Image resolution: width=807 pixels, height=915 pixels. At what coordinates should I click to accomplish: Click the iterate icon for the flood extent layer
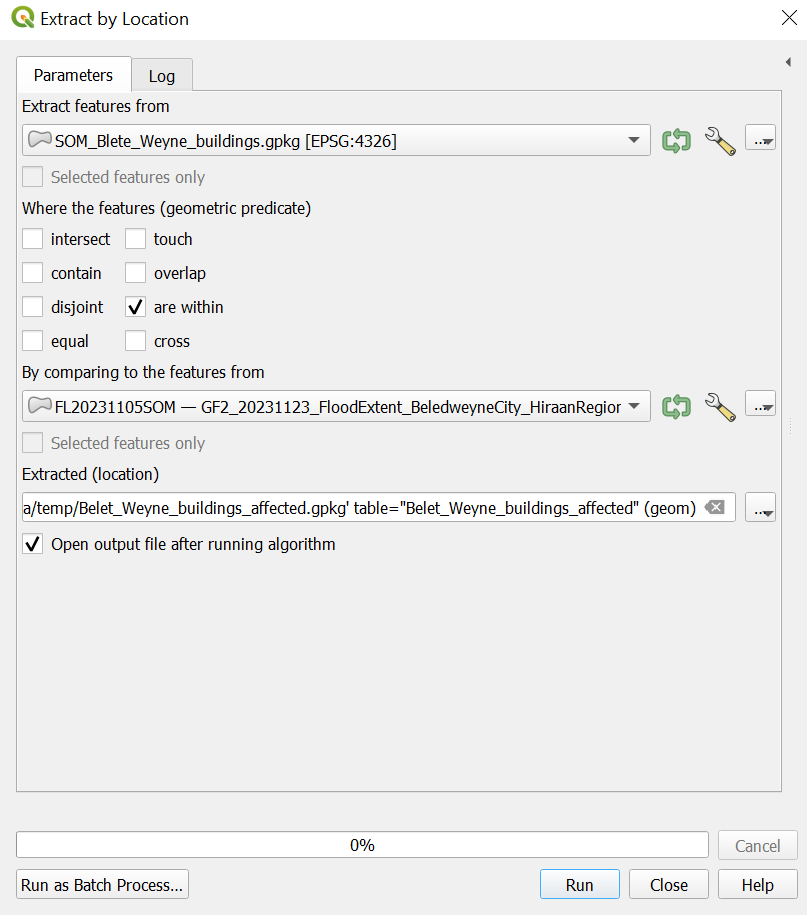pyautogui.click(x=677, y=407)
